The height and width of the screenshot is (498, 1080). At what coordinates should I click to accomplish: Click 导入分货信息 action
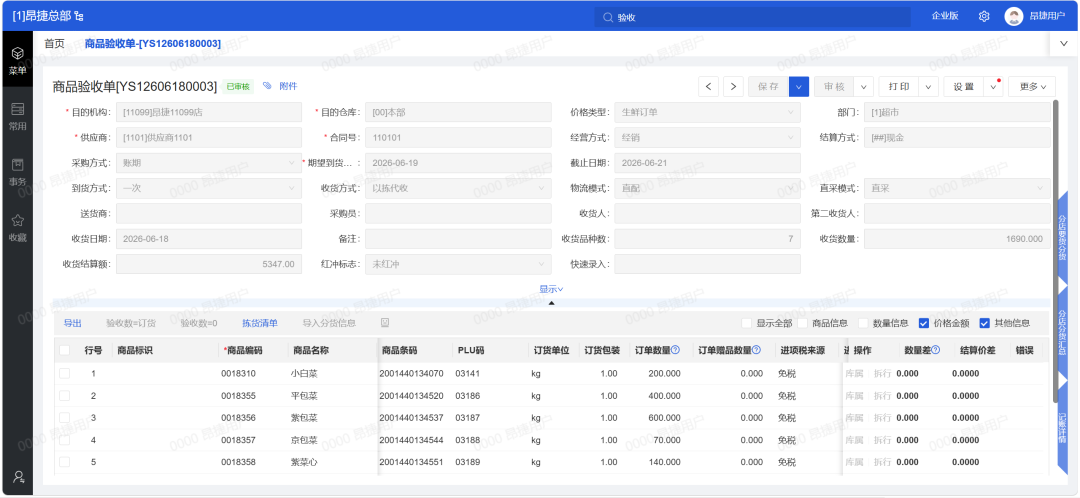(329, 322)
